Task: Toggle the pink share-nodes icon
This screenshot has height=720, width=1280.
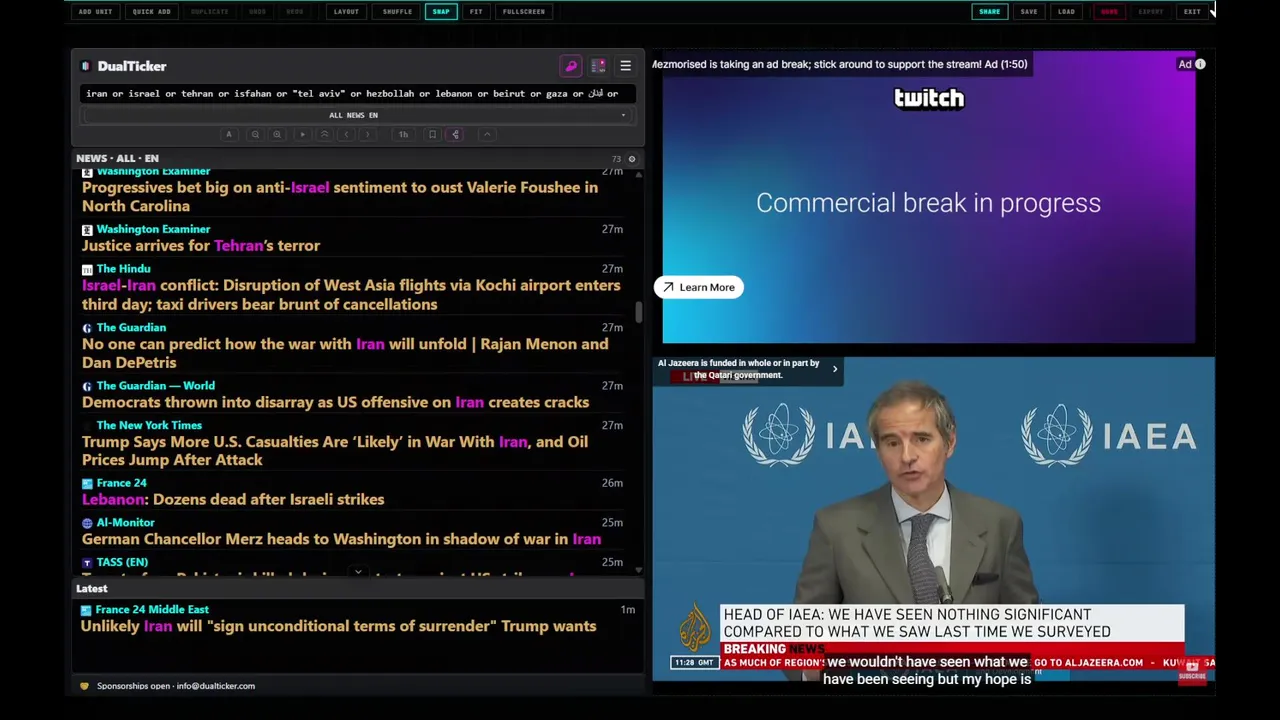Action: [x=455, y=134]
